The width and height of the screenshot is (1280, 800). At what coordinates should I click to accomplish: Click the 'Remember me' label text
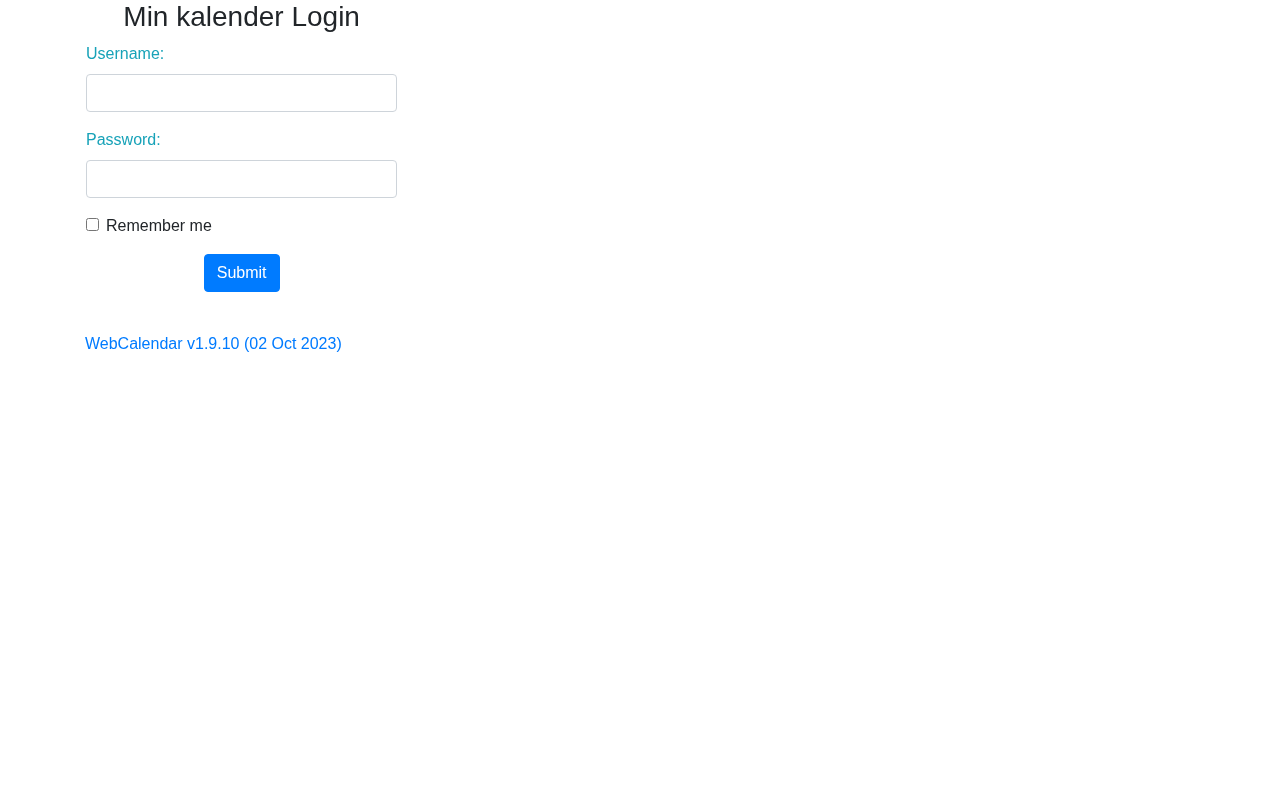[159, 226]
